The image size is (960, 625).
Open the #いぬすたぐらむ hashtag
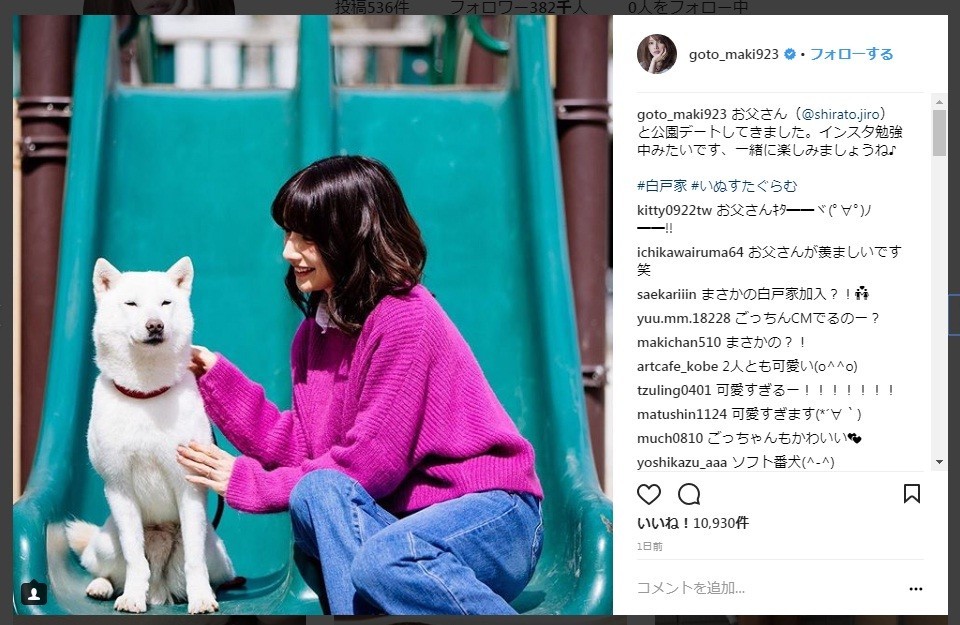coord(744,185)
